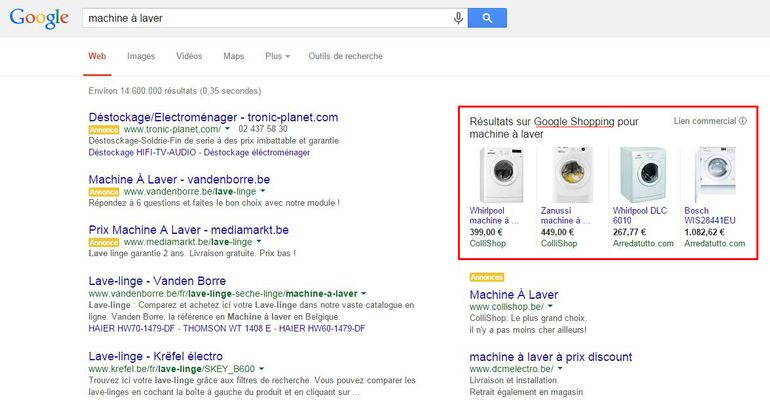This screenshot has width=770, height=407.
Task: Open the Déstockage électroménager sitelink
Action: (257, 152)
